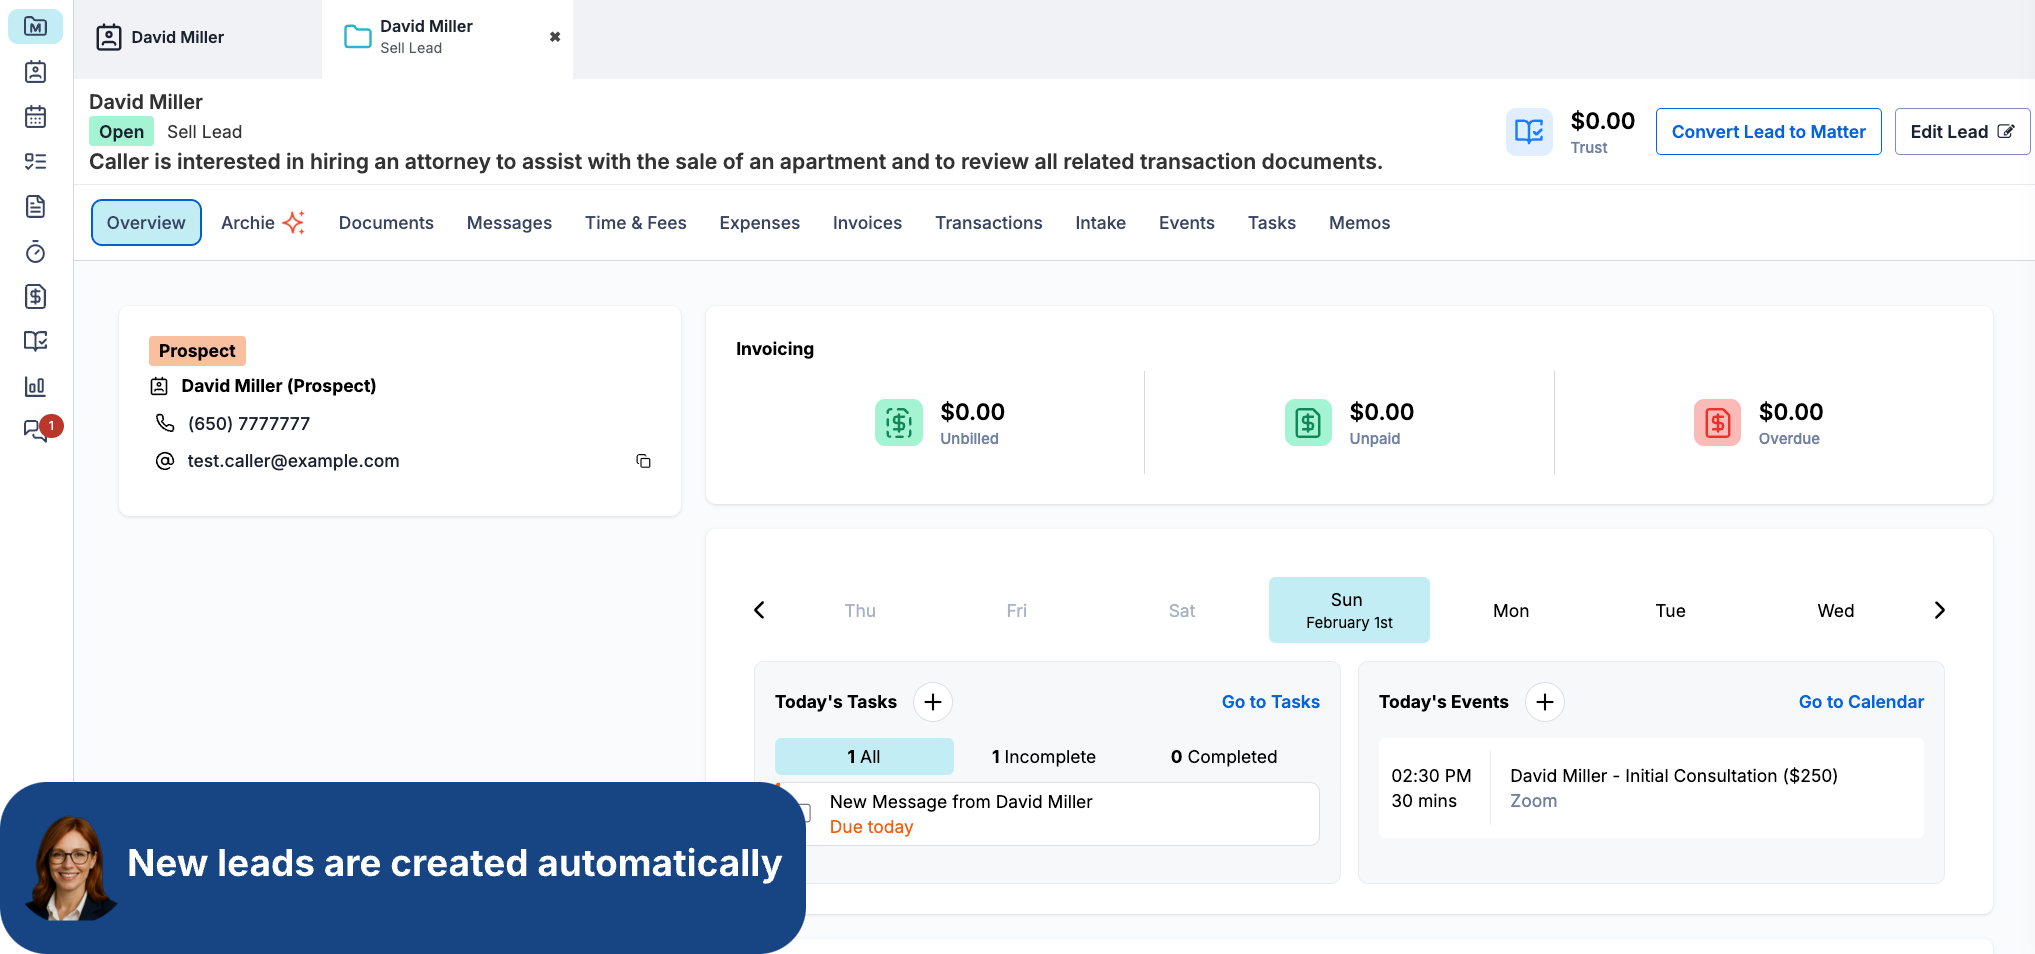This screenshot has height=954, width=2035.
Task: Open the billing dollar-sign sidebar icon
Action: (x=35, y=296)
